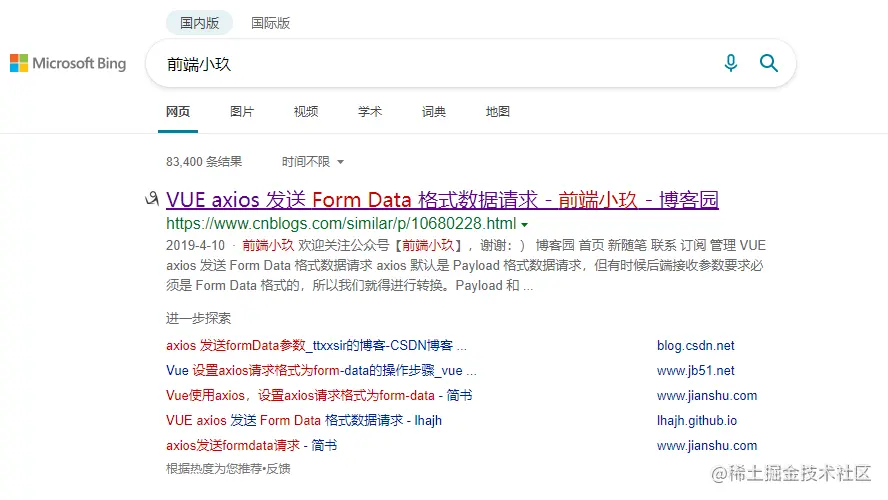888x500 pixels.
Task: Click the icon left of the VUE axios result title
Action: coord(152,199)
